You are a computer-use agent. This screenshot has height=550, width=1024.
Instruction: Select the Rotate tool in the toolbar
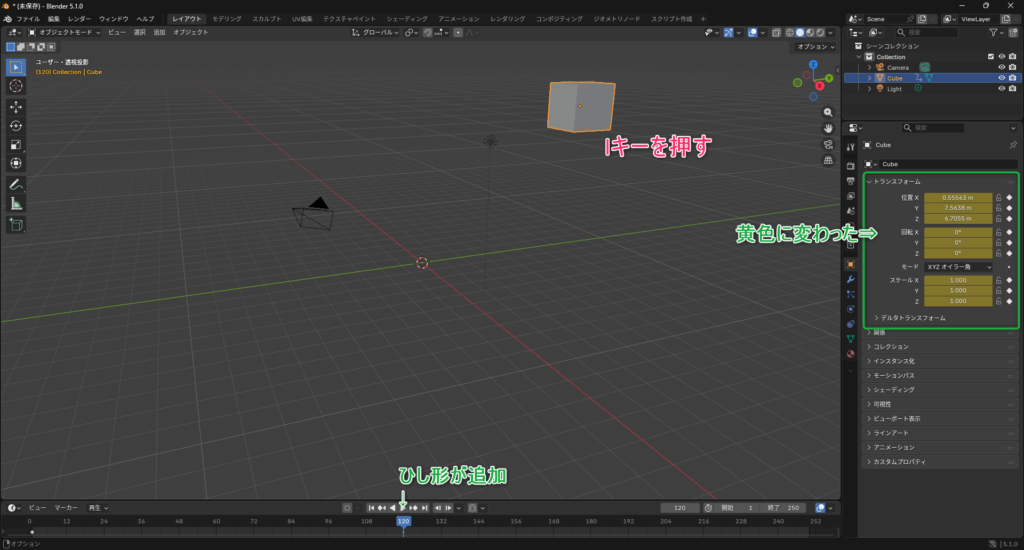16,125
